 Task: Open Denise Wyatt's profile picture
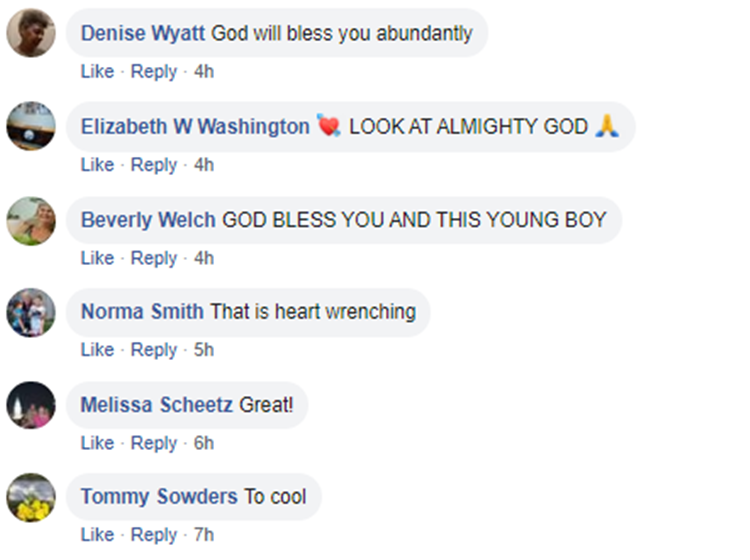[31, 33]
